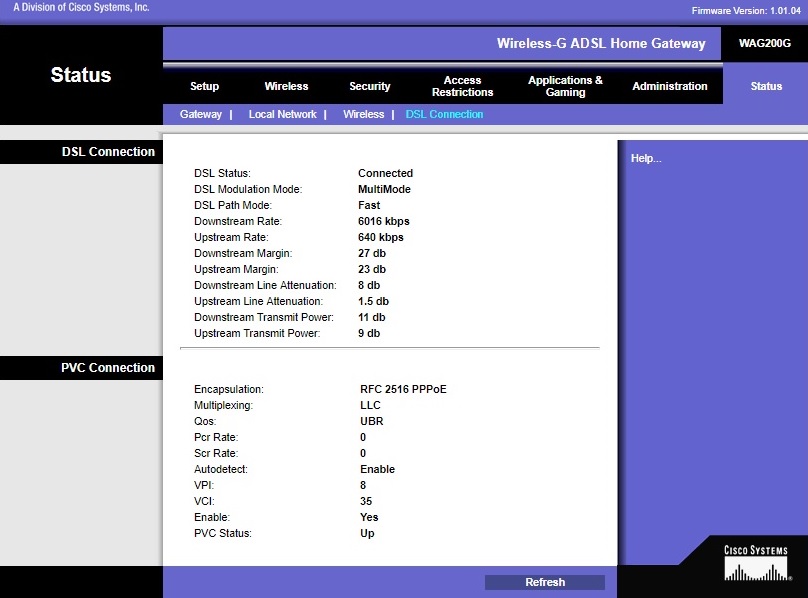
Task: Go to the Wireless main navigation tab
Action: pos(286,86)
